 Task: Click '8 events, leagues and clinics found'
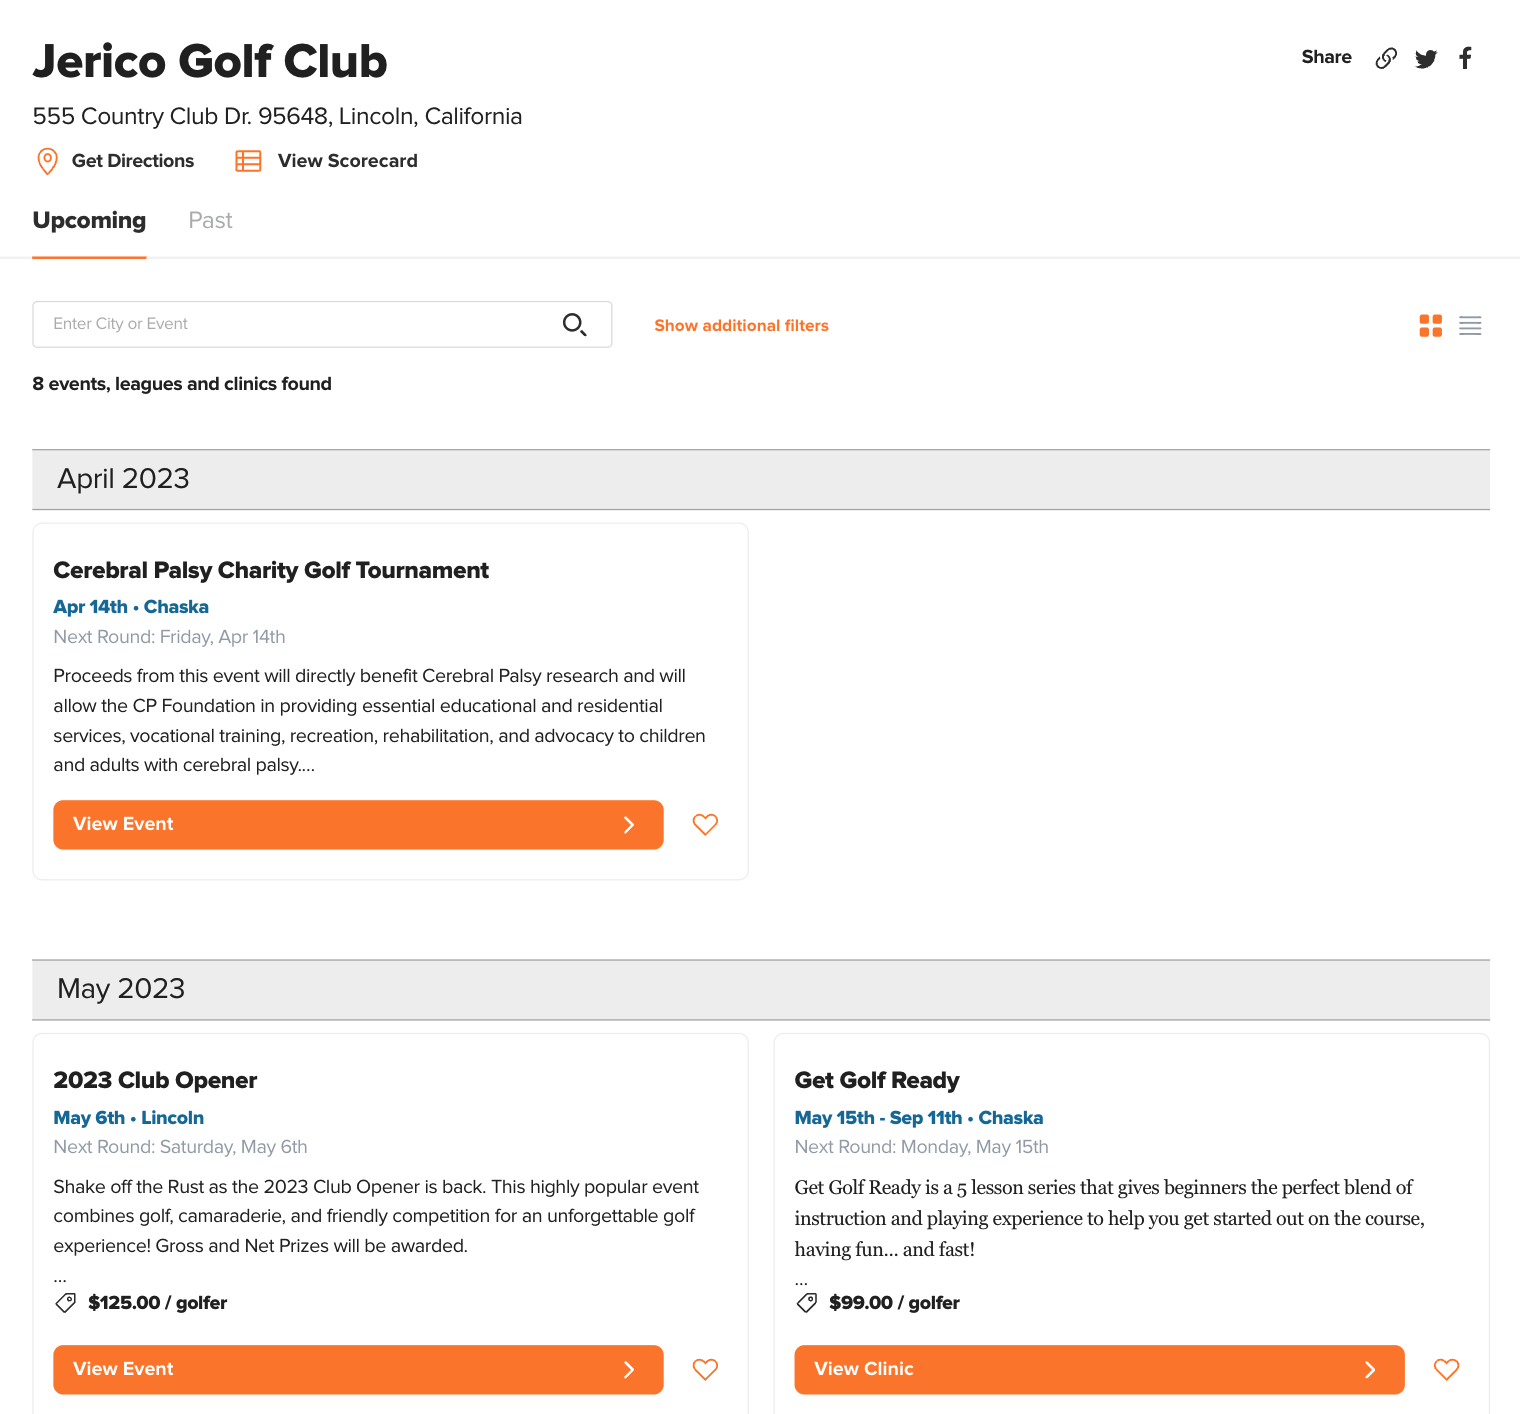click(182, 384)
